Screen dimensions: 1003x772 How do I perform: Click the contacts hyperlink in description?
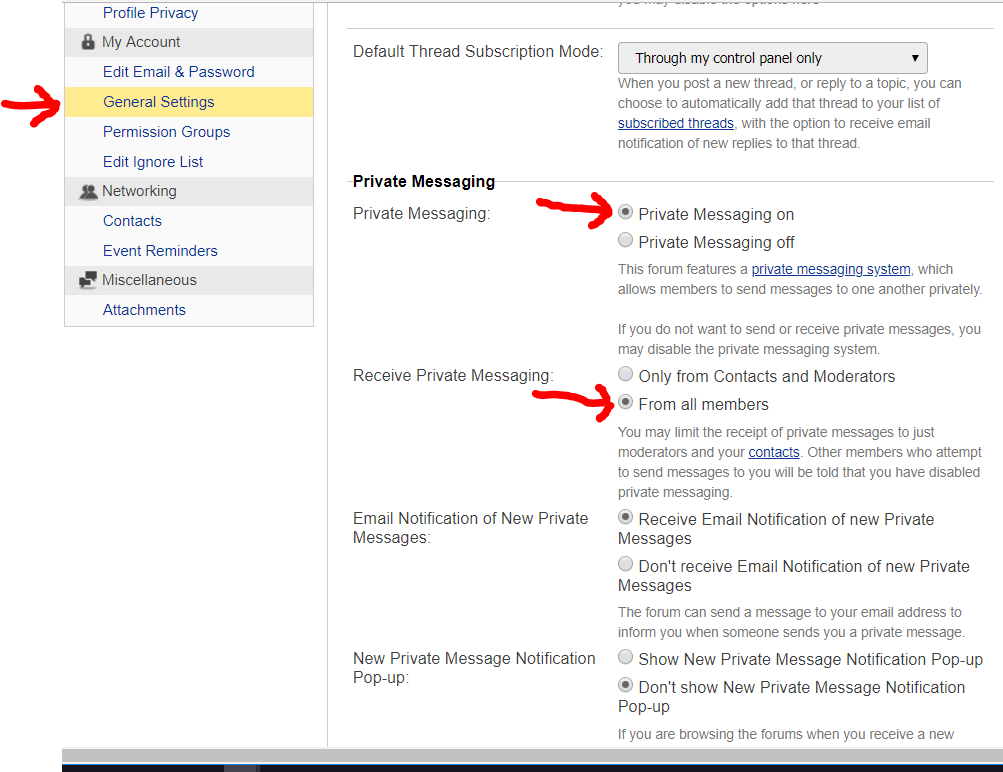tap(774, 452)
